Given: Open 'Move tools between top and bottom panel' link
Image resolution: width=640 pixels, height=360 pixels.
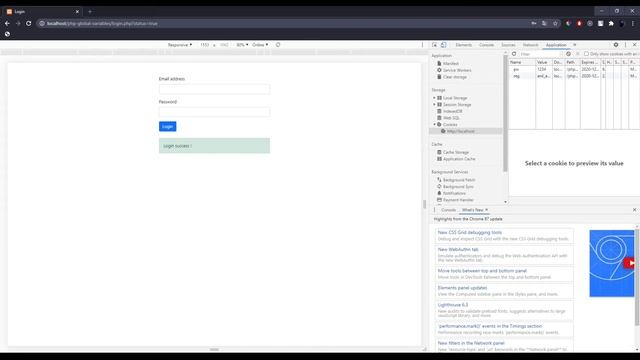Looking at the screenshot, I should (482, 271).
